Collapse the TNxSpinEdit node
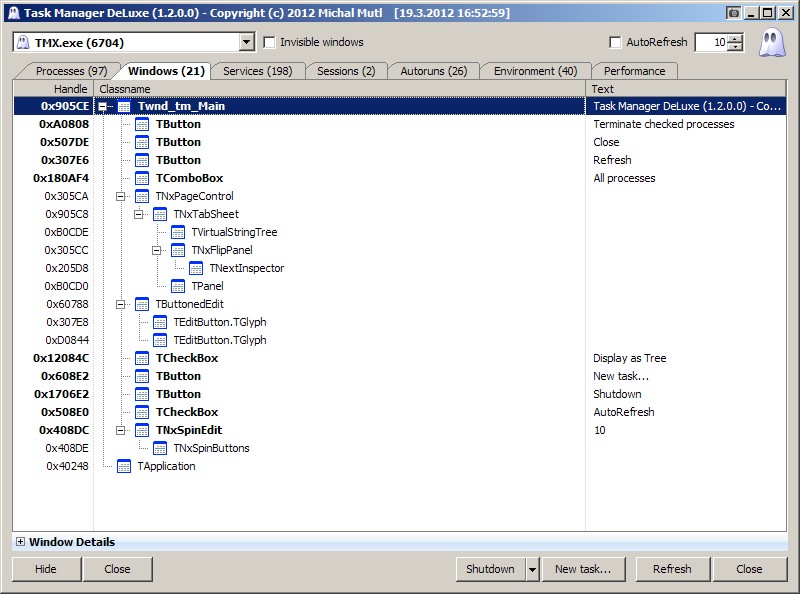Image resolution: width=800 pixels, height=594 pixels. pyautogui.click(x=120, y=430)
